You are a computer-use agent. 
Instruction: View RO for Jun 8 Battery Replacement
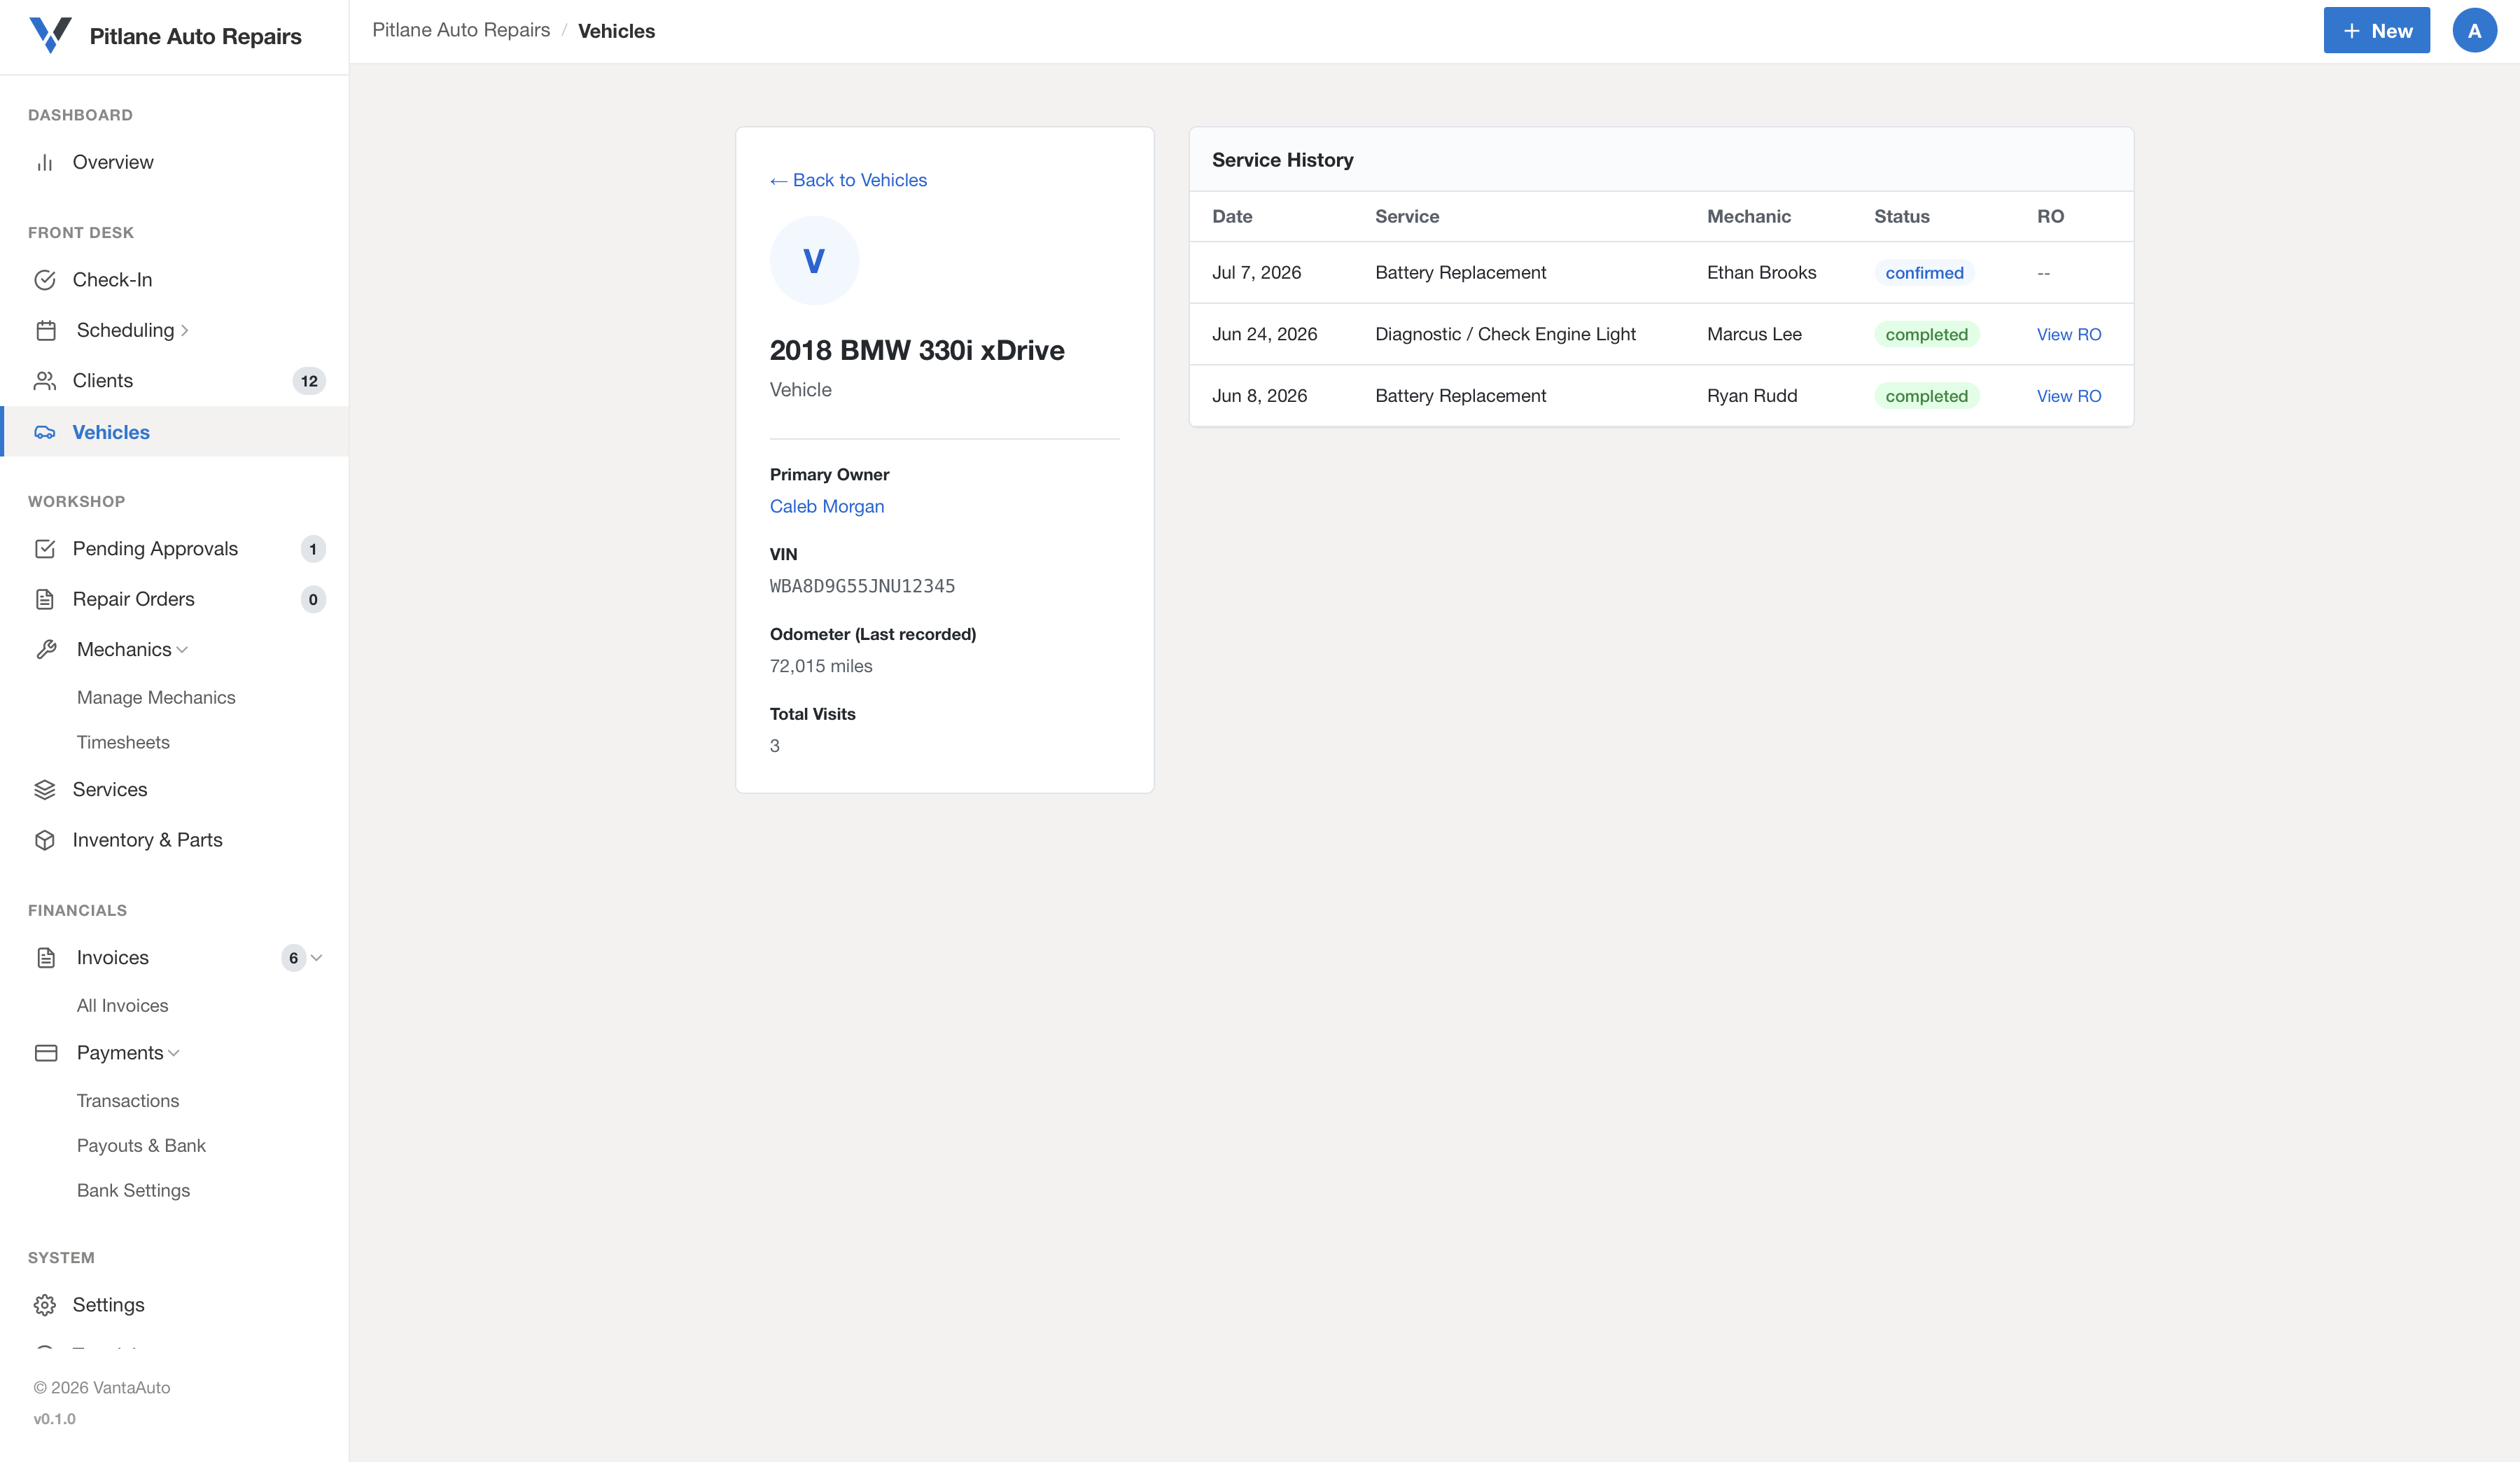2068,396
